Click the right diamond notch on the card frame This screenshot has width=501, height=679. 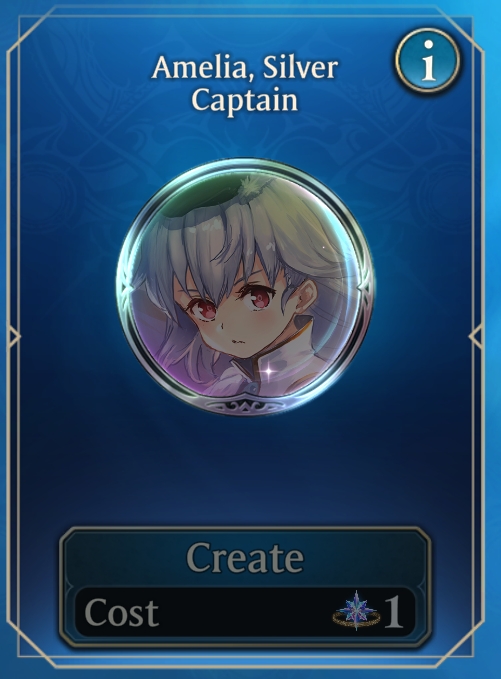(476, 336)
